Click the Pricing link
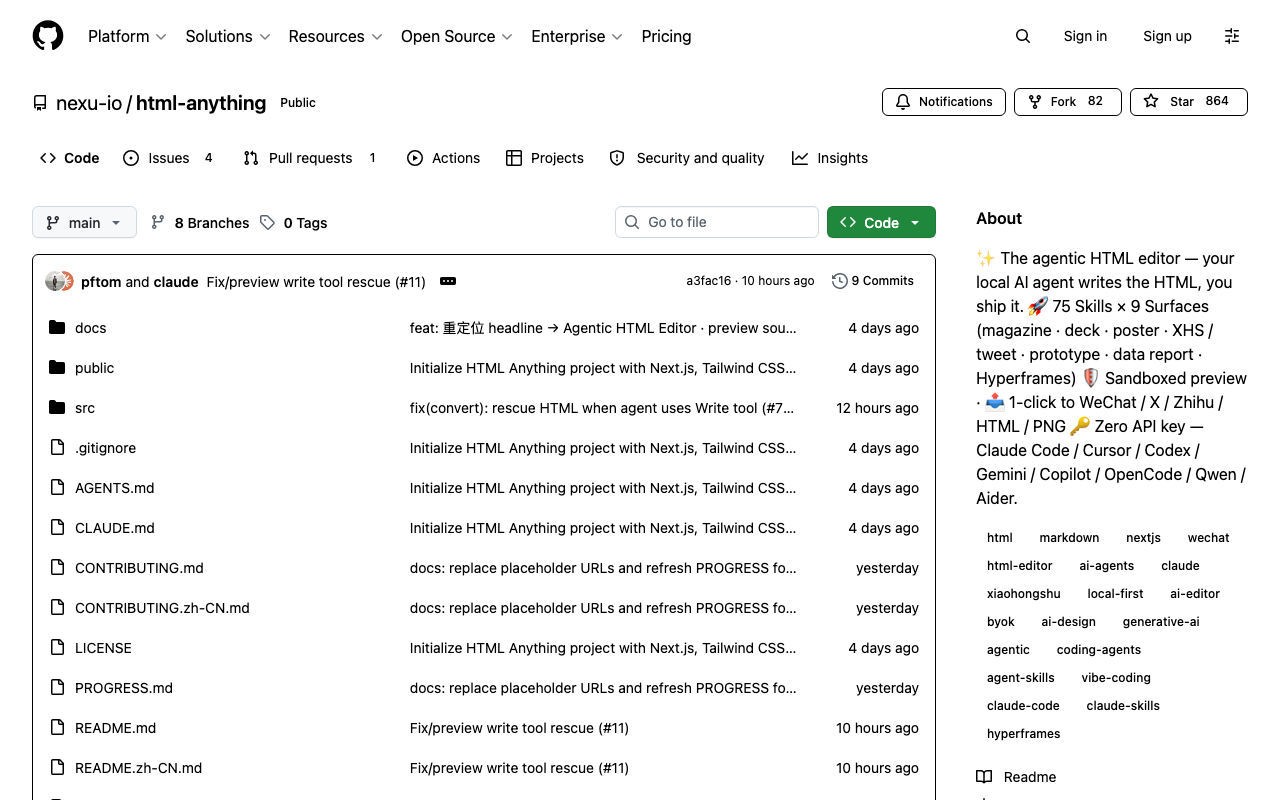1280x800 pixels. tap(666, 36)
